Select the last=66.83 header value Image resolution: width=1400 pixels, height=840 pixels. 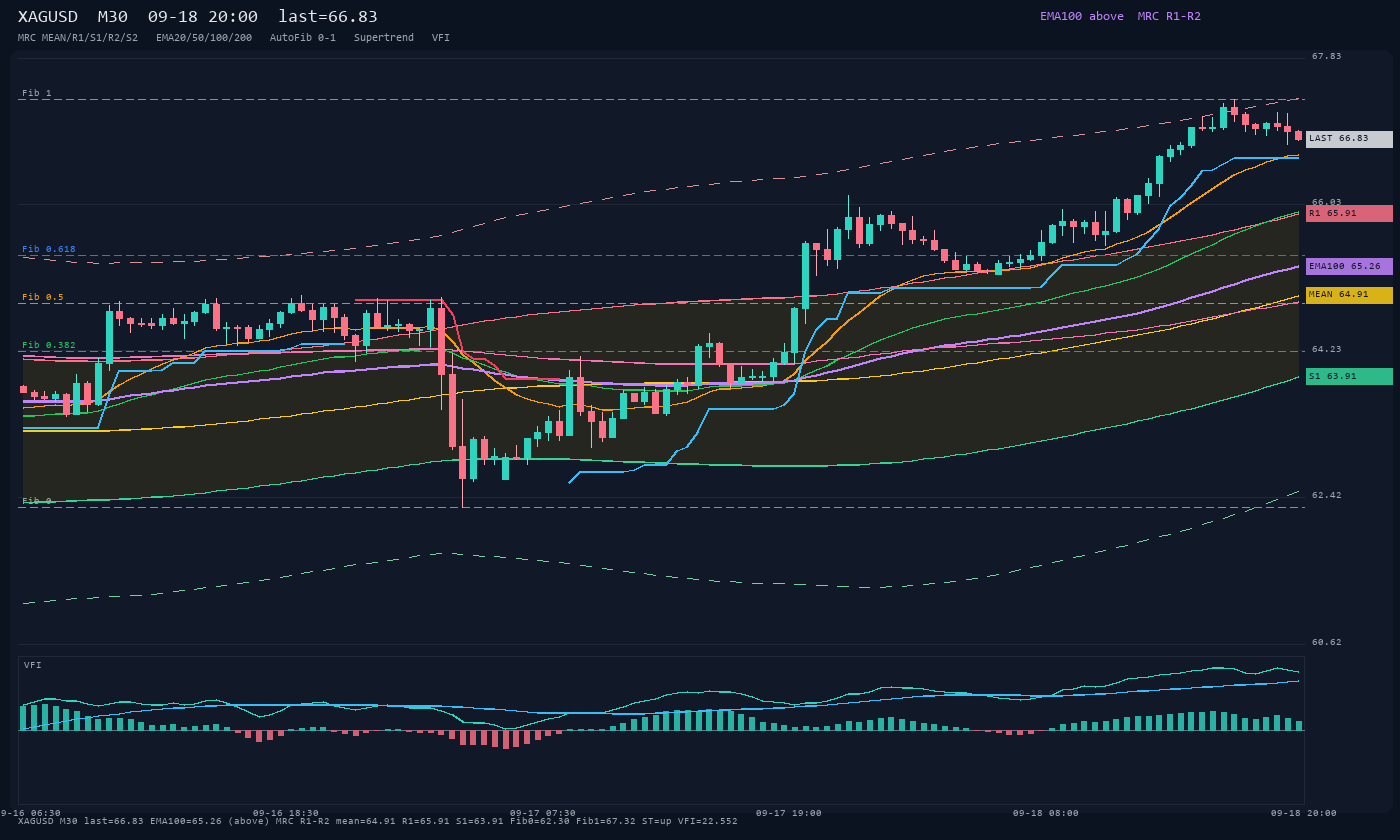pyautogui.click(x=328, y=17)
